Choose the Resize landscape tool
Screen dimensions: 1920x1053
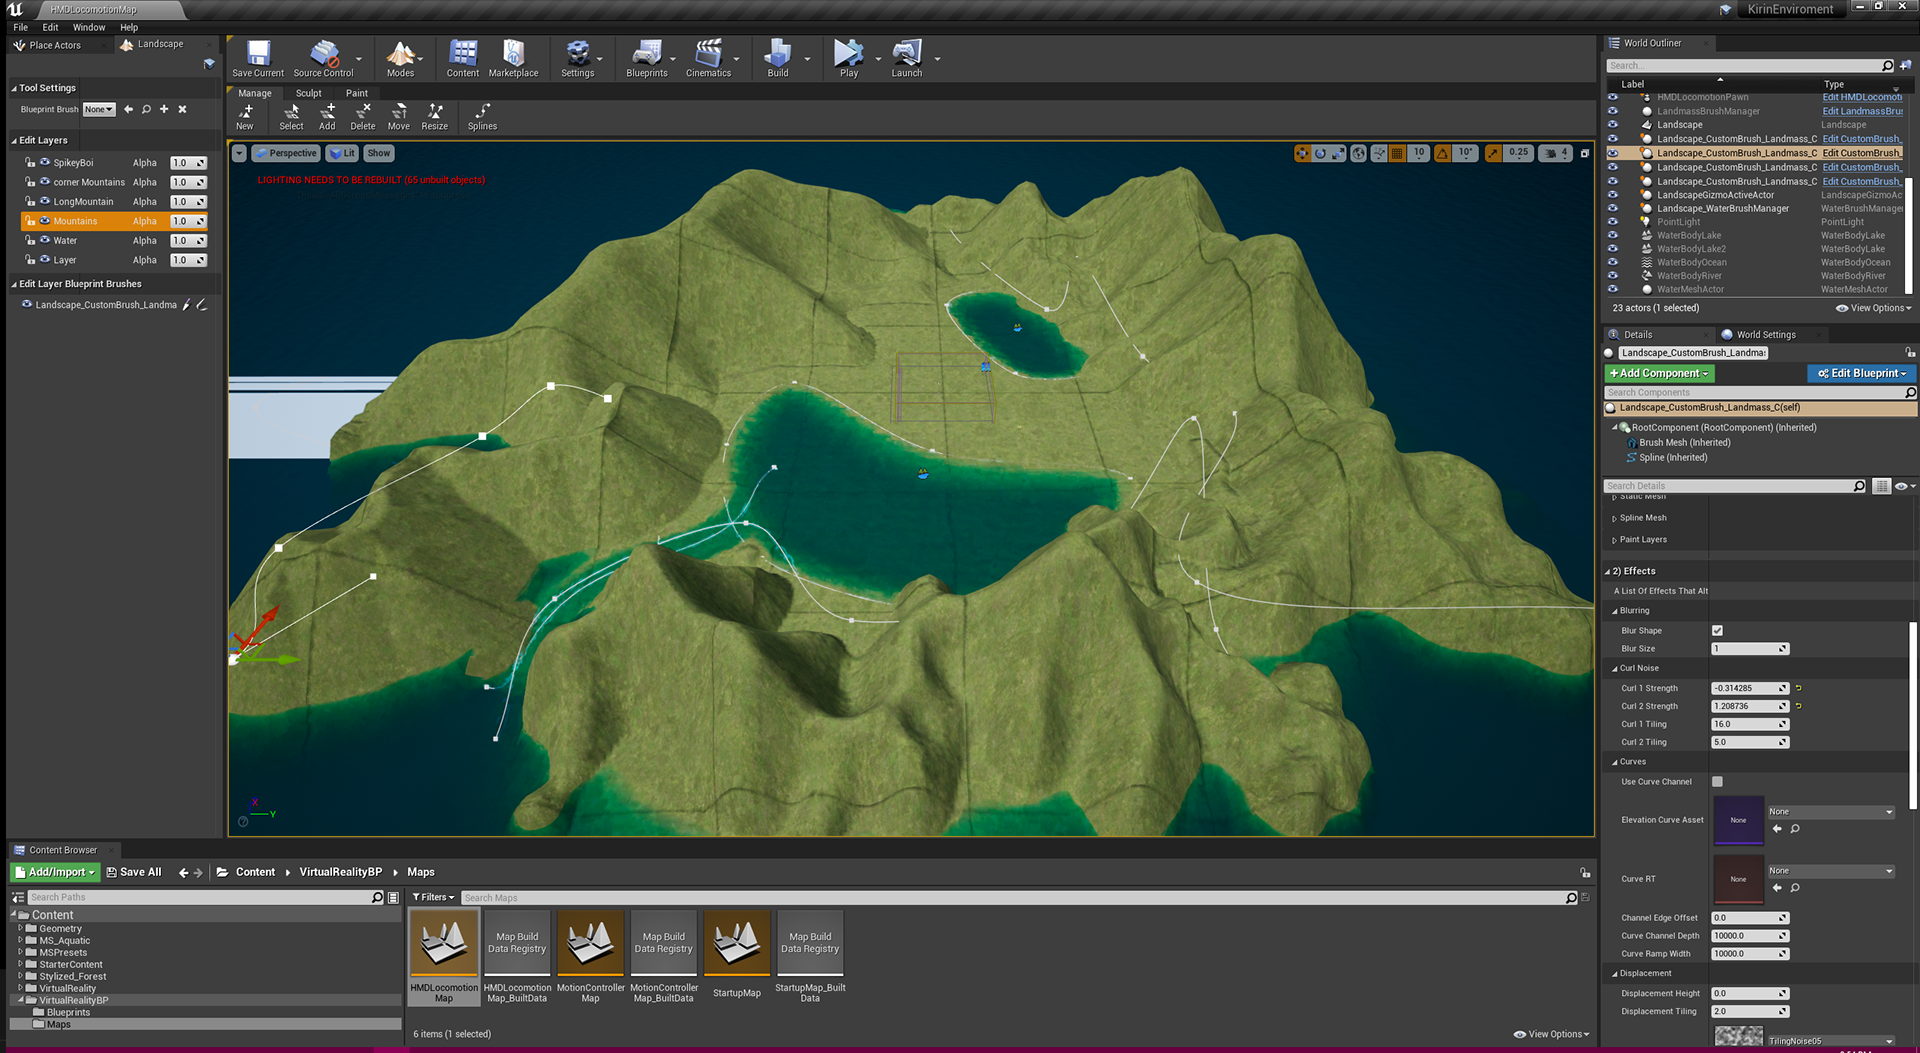tap(434, 116)
